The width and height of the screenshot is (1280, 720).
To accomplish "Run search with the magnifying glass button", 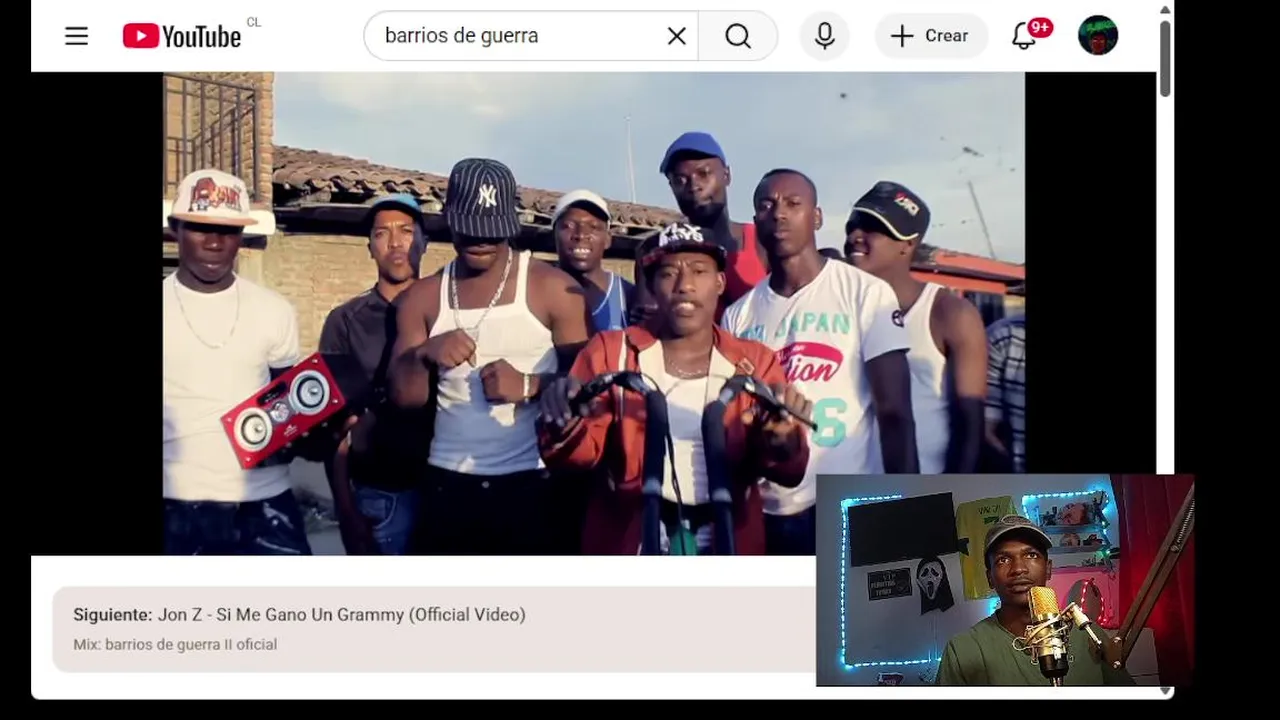I will tap(738, 36).
